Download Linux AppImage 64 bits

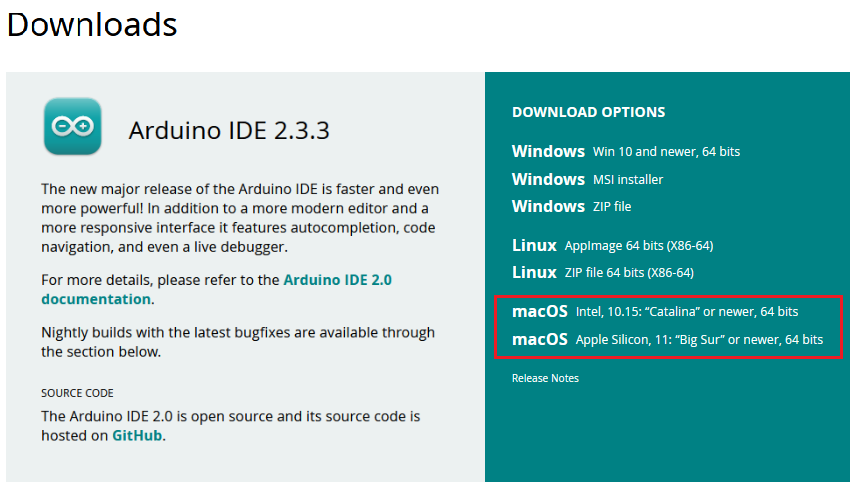(613, 246)
